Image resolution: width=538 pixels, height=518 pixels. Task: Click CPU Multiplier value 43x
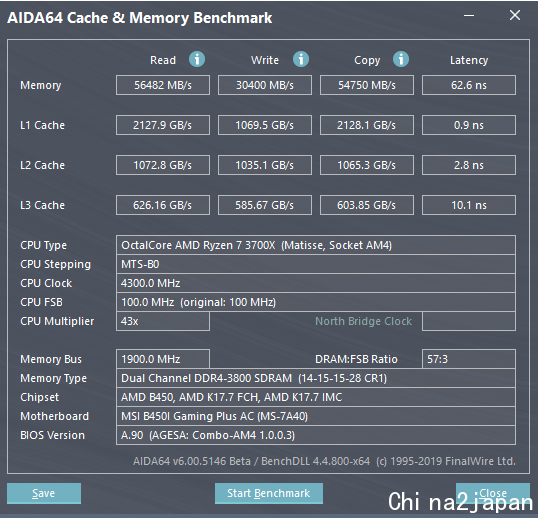click(163, 321)
